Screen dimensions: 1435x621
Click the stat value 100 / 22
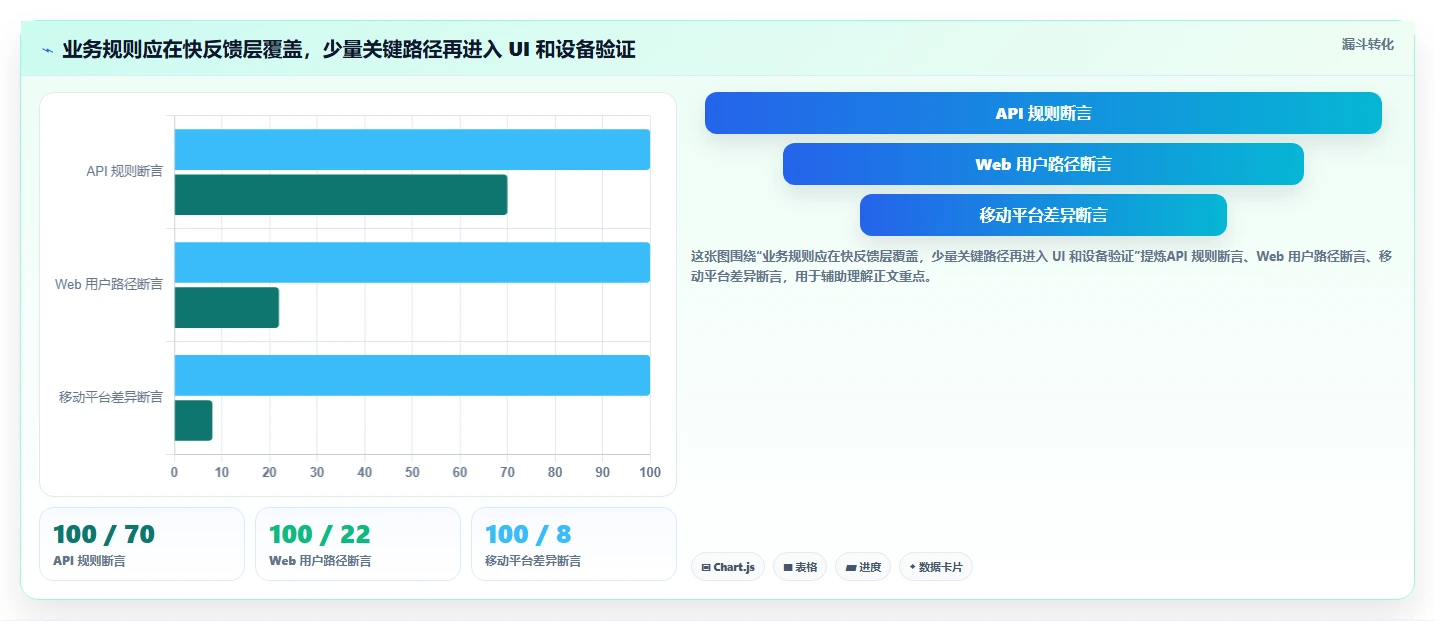(x=320, y=535)
